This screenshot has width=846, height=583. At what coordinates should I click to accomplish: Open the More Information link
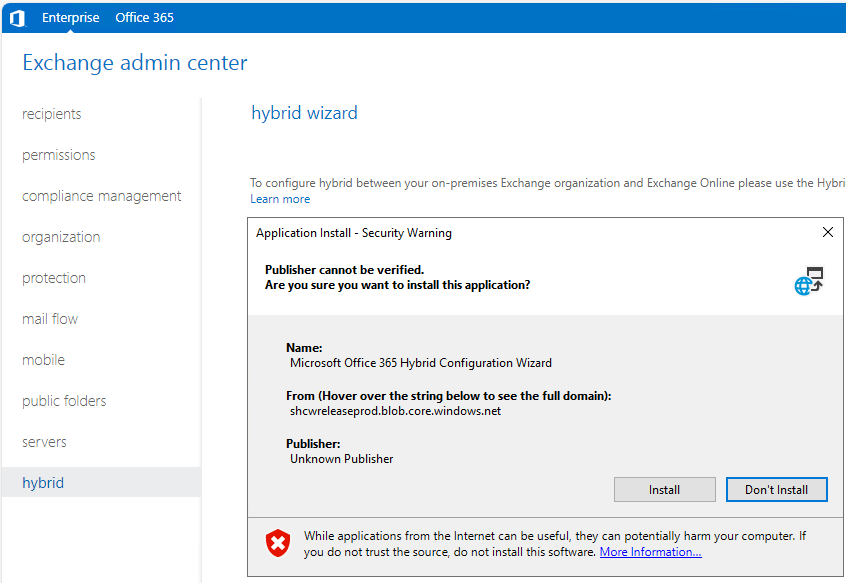[650, 552]
